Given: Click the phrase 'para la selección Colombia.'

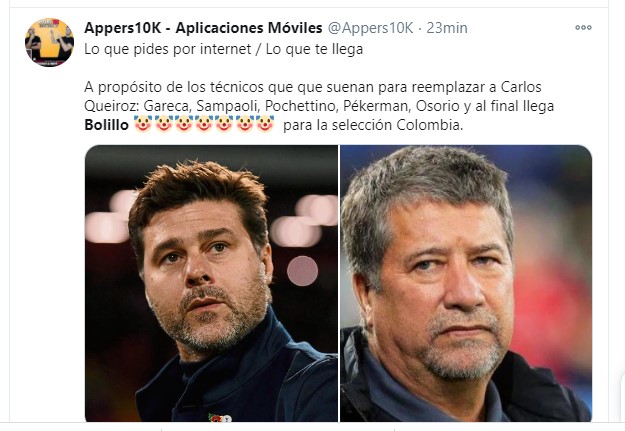Looking at the screenshot, I should (x=373, y=125).
